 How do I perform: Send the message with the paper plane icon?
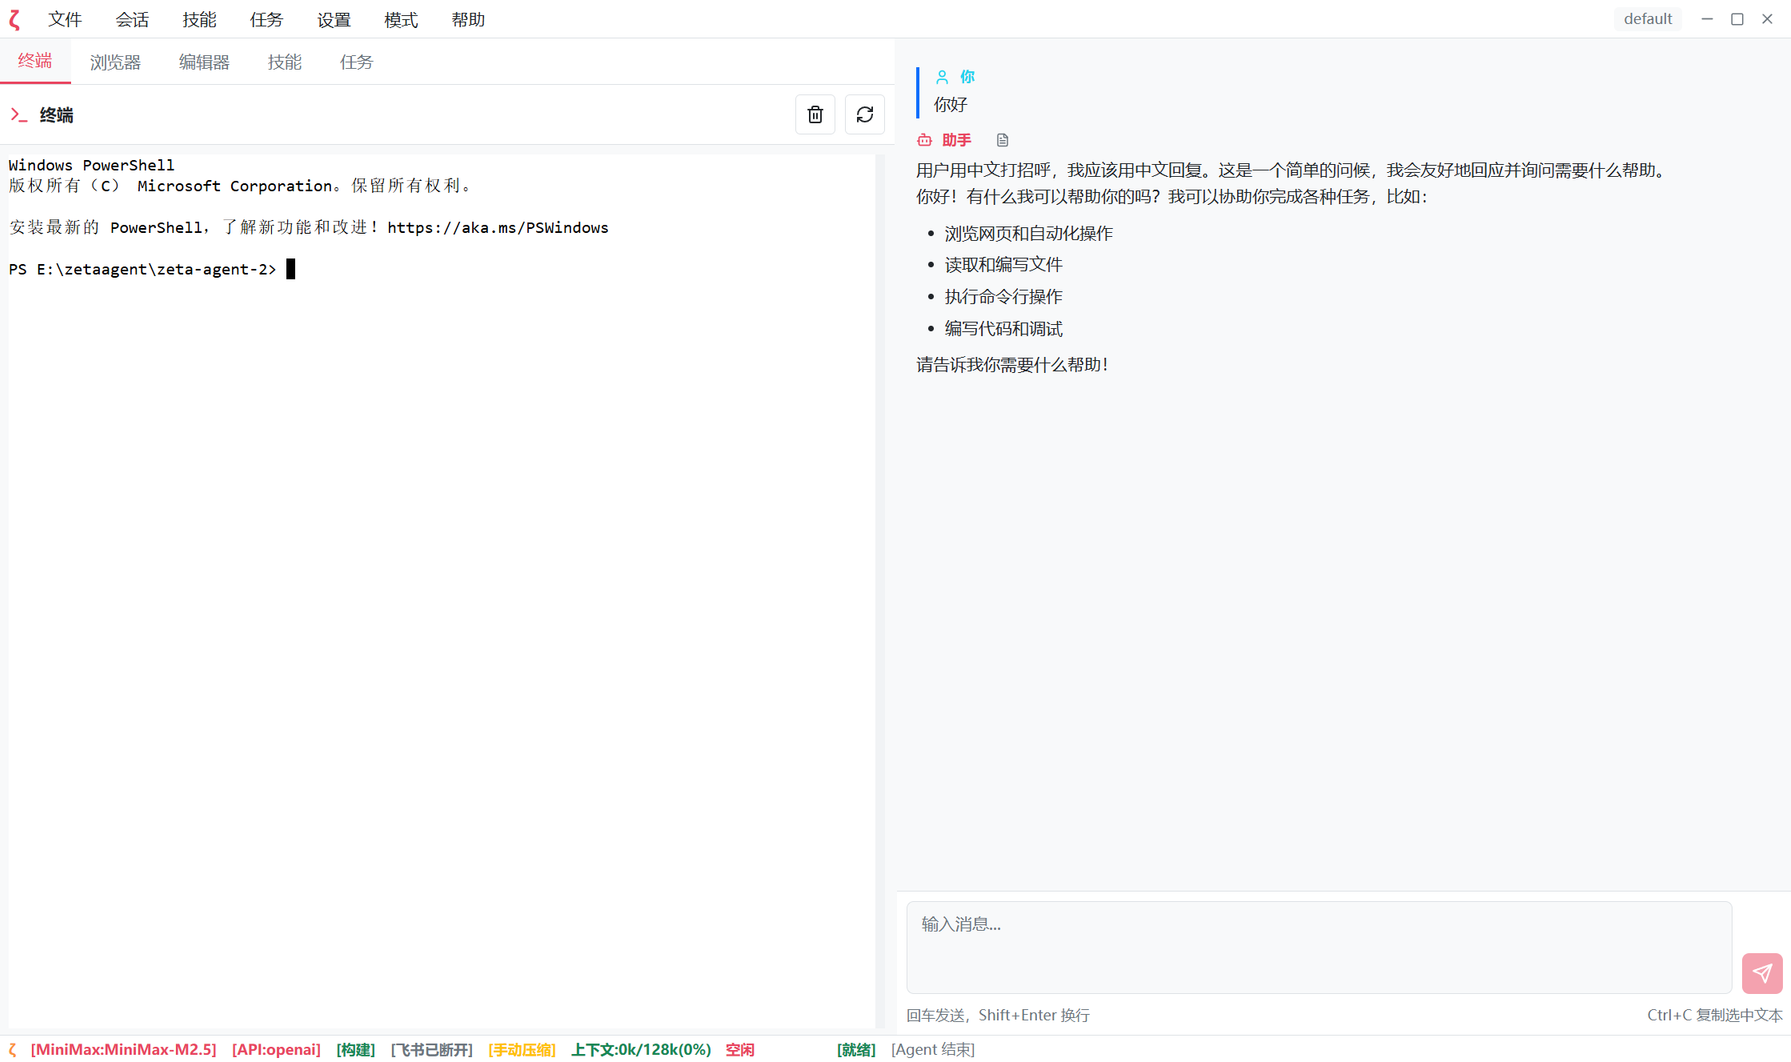tap(1762, 973)
